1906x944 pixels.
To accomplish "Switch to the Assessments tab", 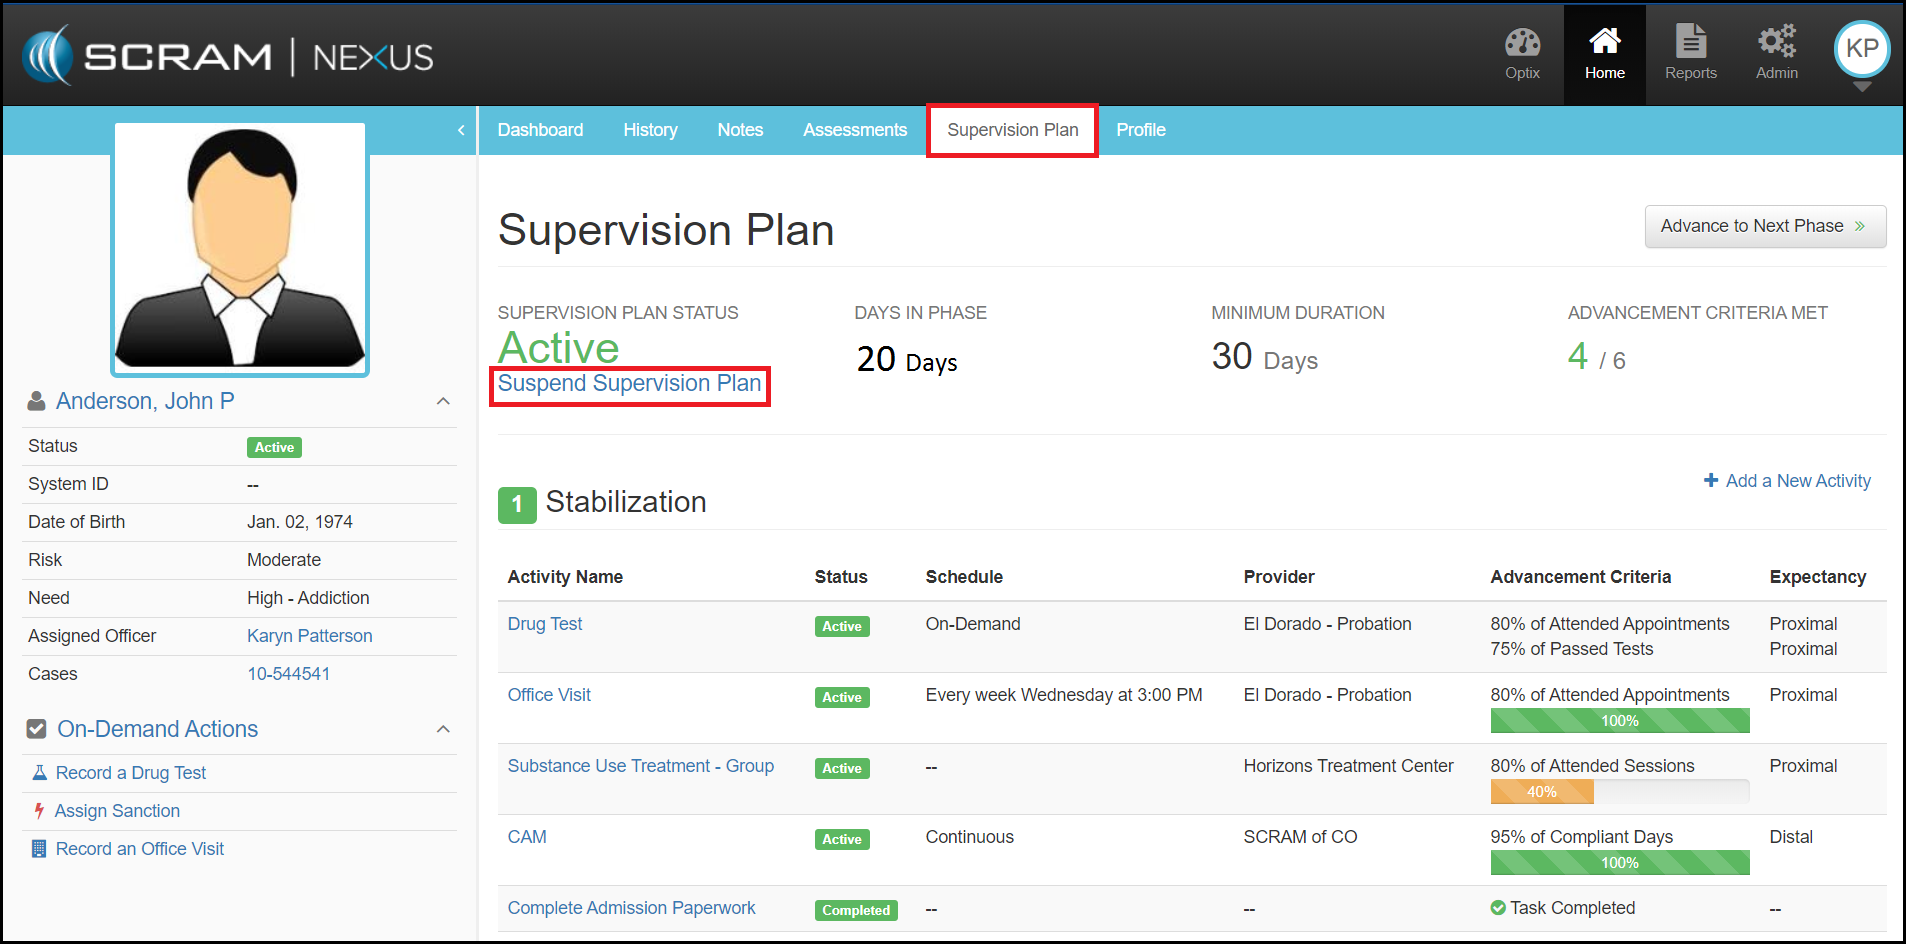I will point(854,130).
